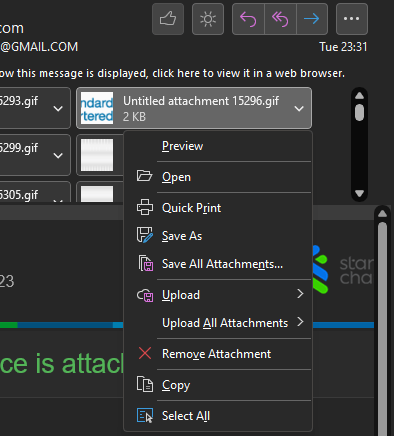
Task: Click the Save As floppy icon
Action: click(145, 235)
